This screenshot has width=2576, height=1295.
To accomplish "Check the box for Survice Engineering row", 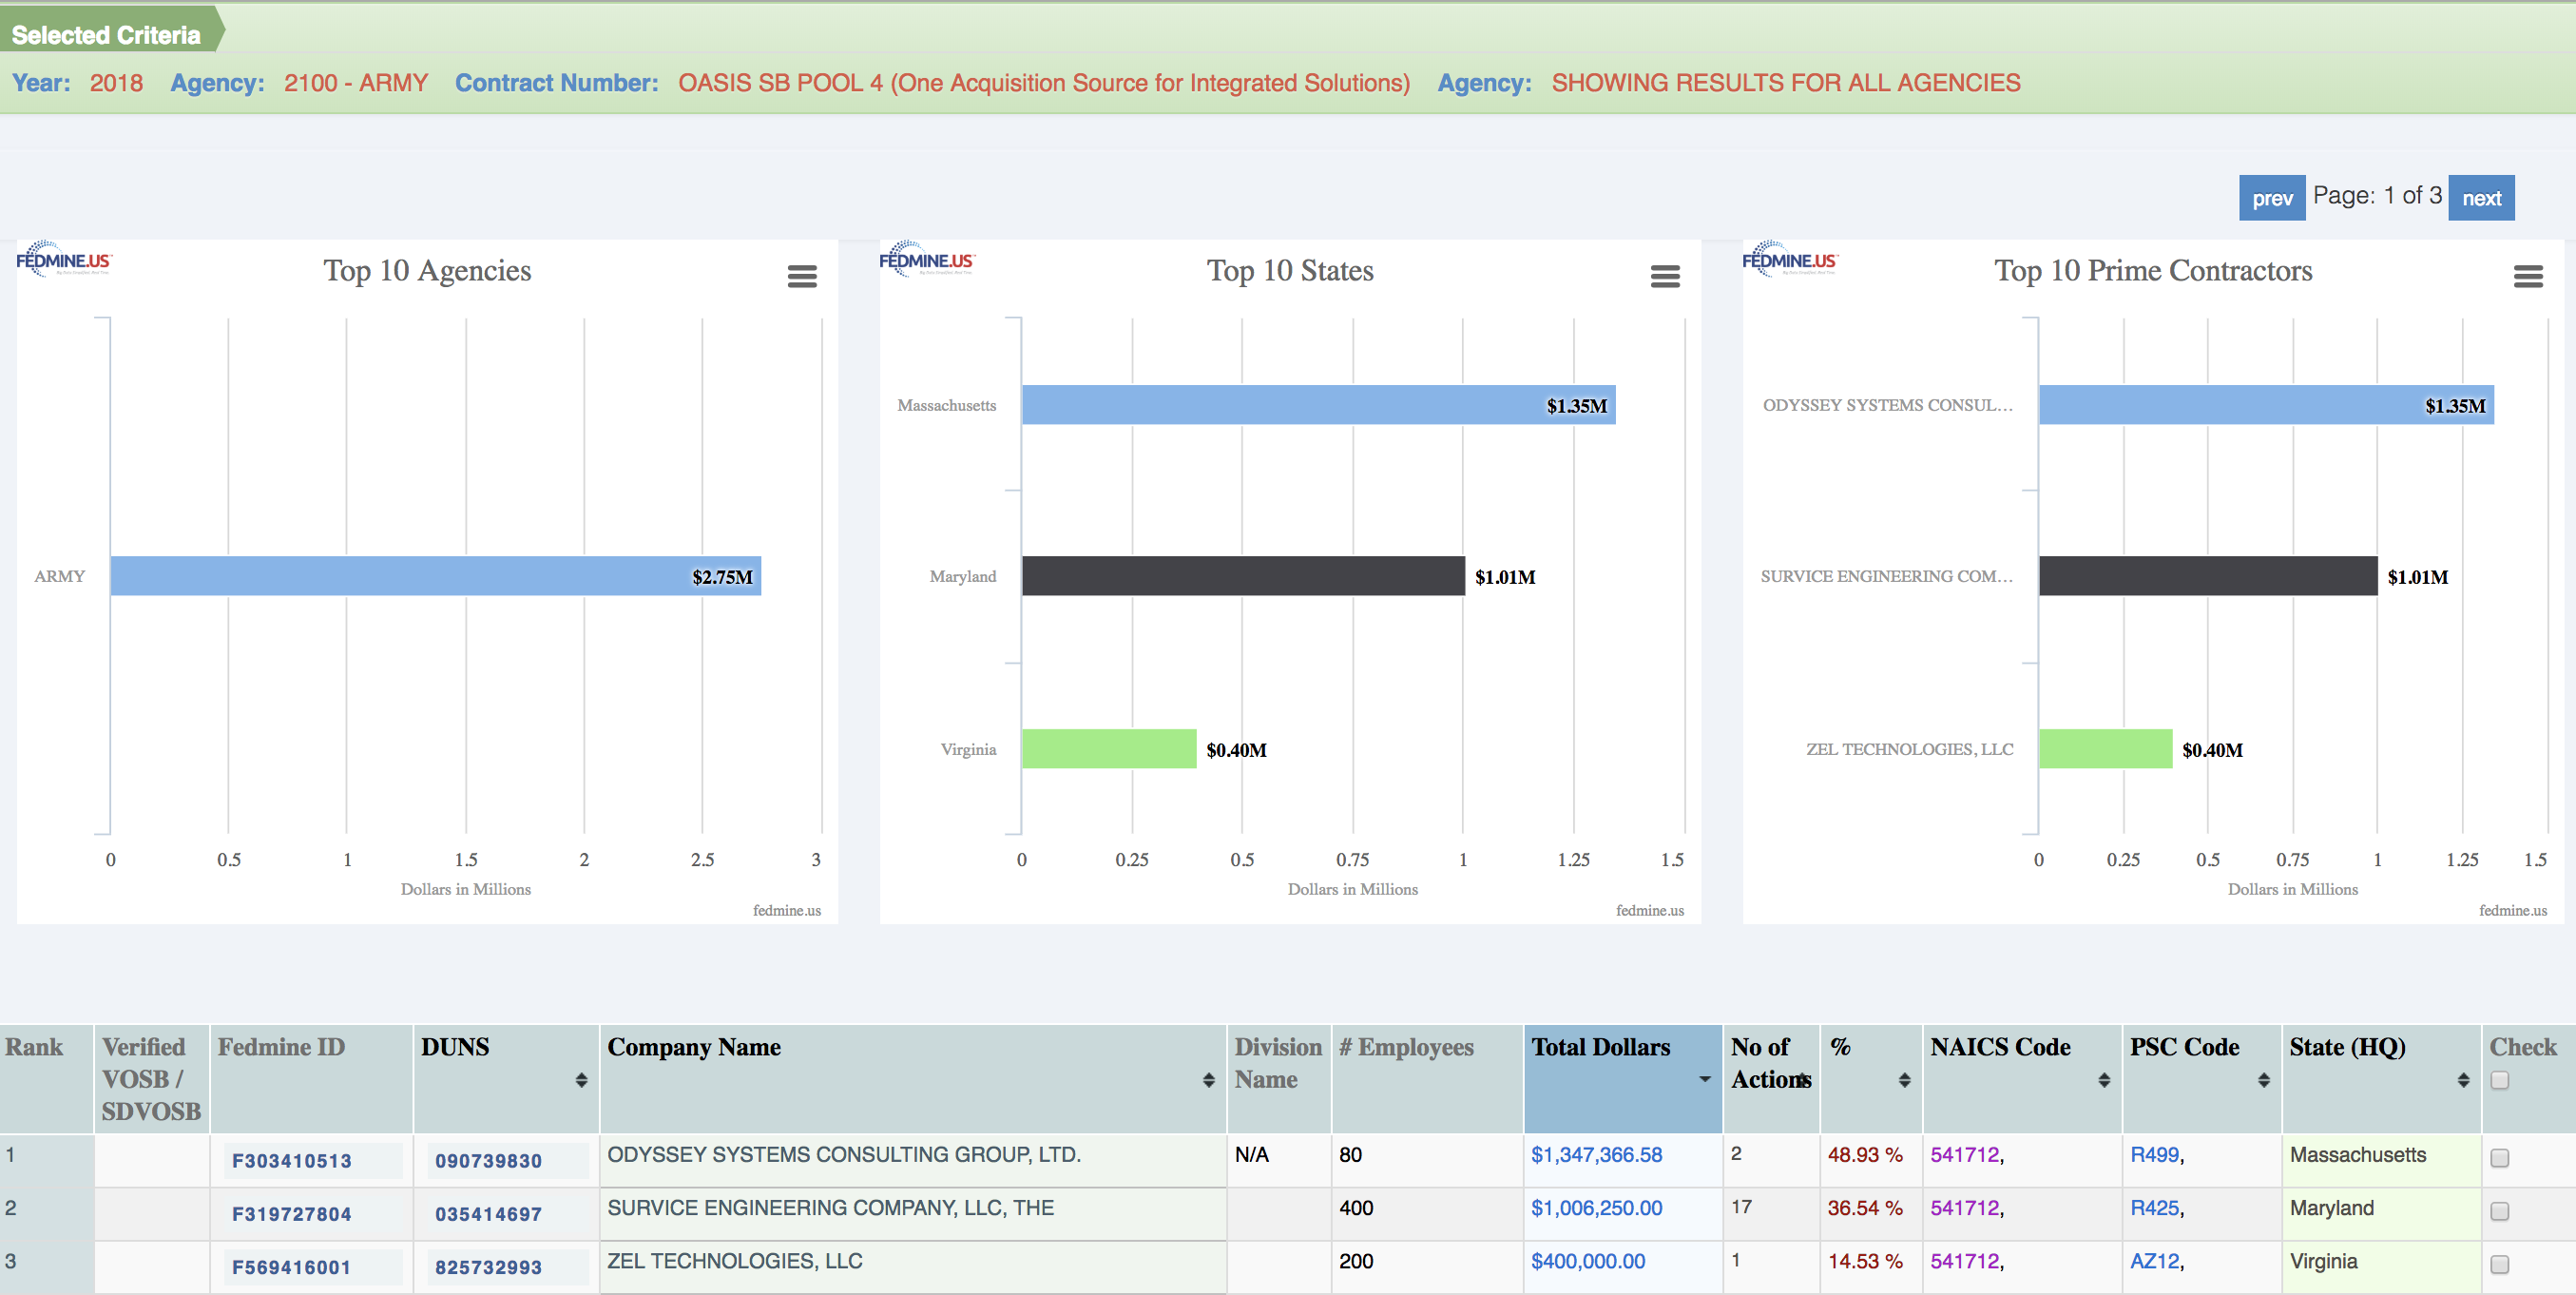I will click(2500, 1211).
